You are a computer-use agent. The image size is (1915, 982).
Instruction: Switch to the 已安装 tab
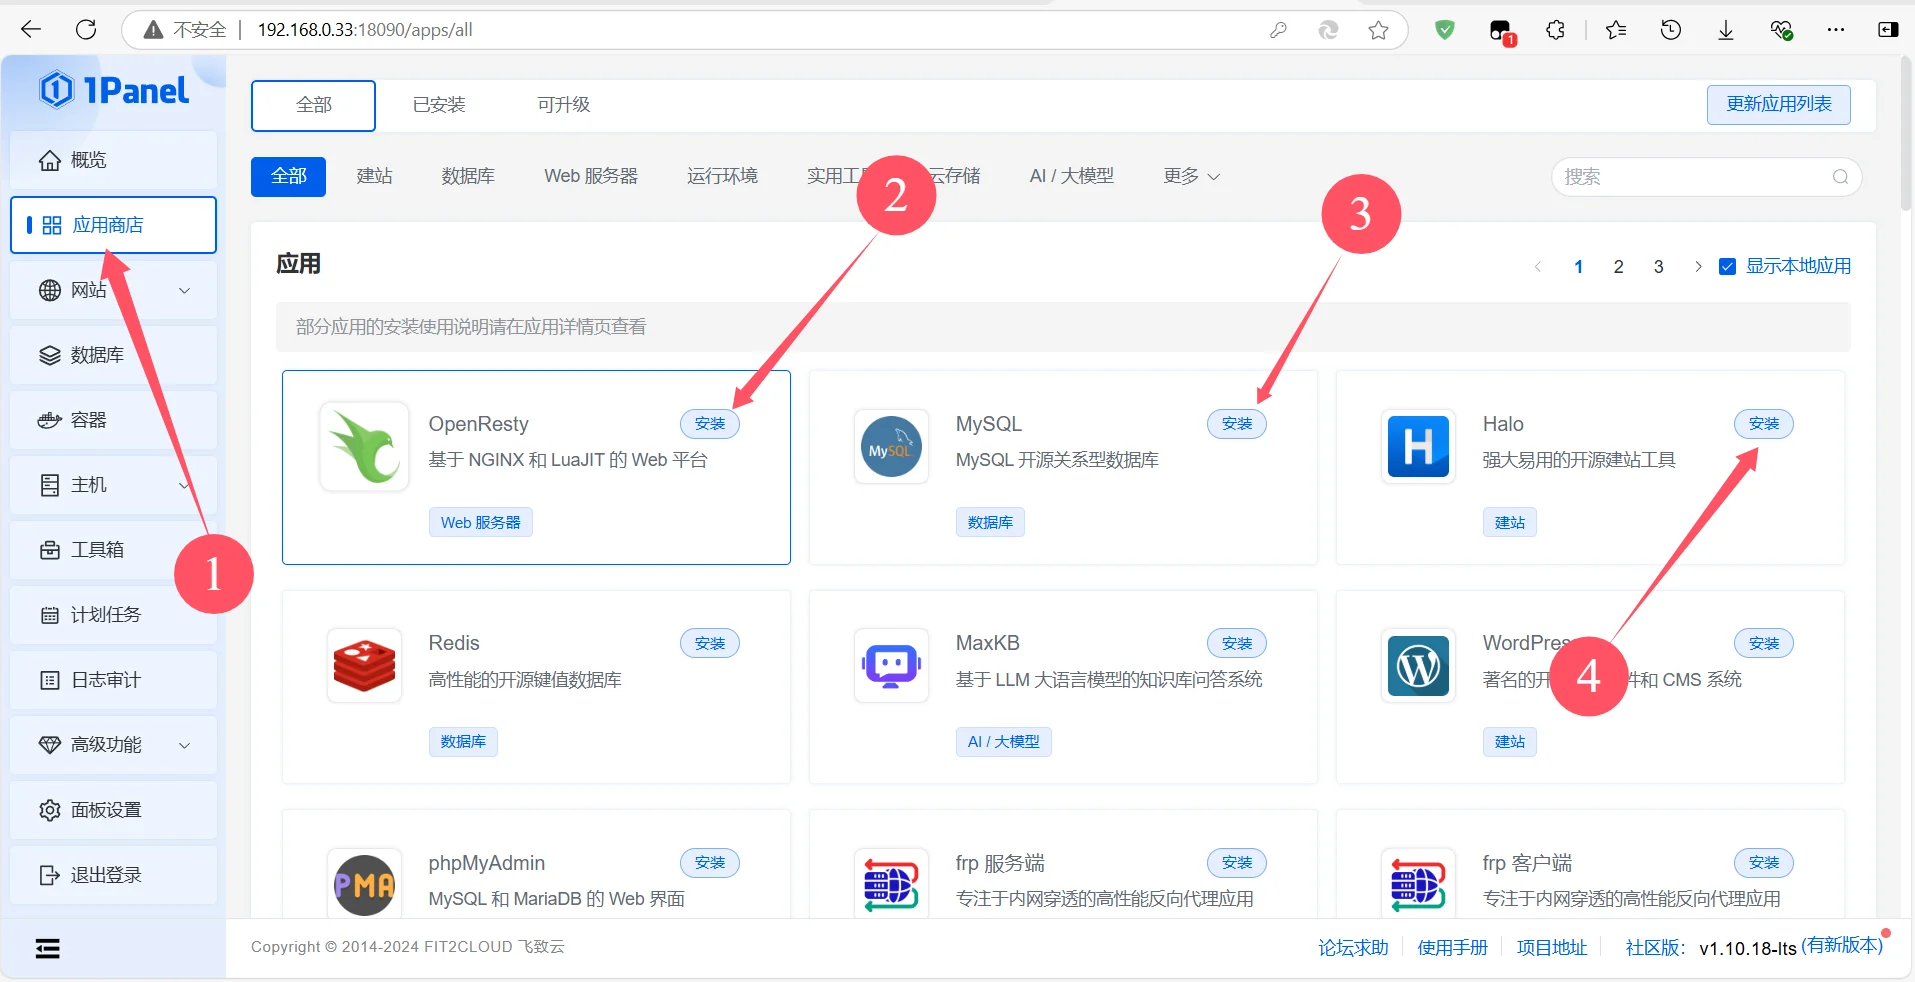coord(439,105)
